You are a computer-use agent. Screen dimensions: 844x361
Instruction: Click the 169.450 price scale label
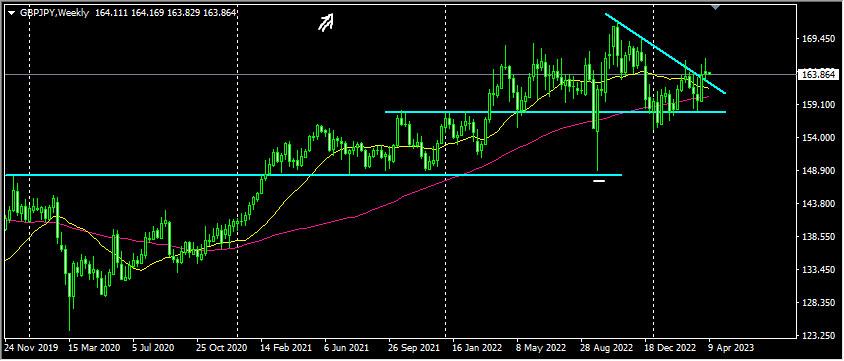click(x=816, y=39)
